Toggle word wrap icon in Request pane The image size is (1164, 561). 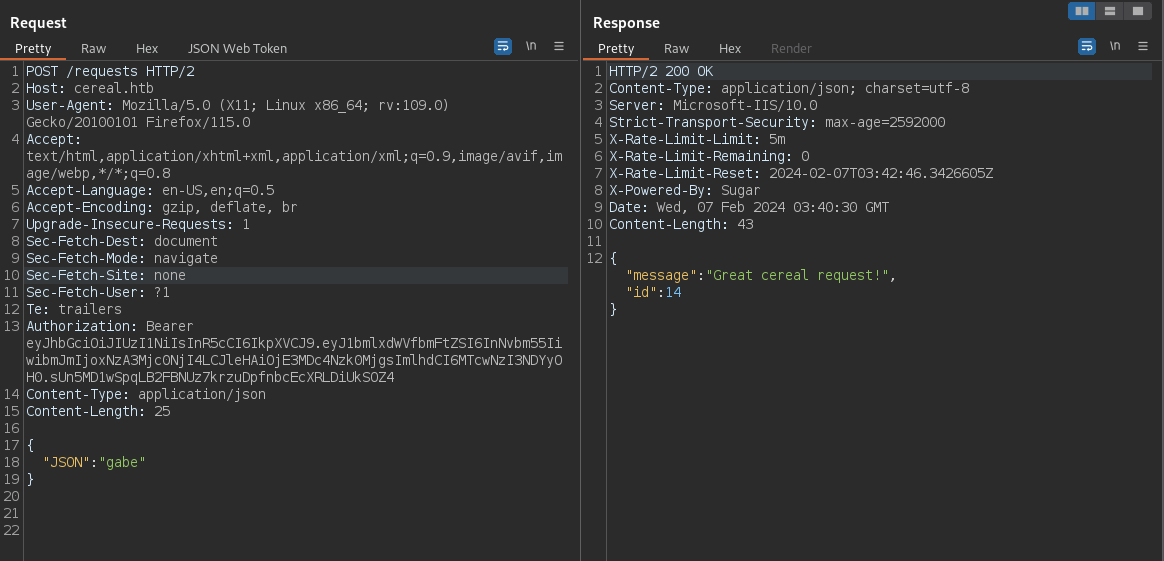click(x=503, y=47)
